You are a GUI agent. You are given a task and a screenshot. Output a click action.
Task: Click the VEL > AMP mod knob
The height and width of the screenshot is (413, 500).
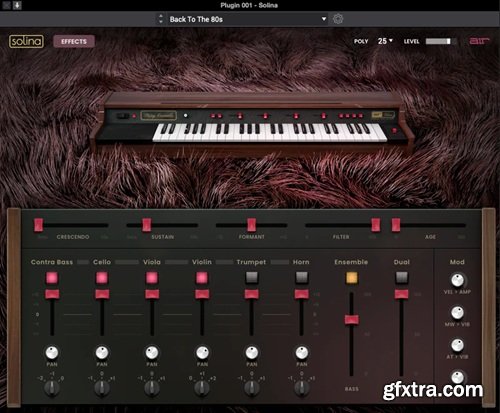pyautogui.click(x=457, y=280)
